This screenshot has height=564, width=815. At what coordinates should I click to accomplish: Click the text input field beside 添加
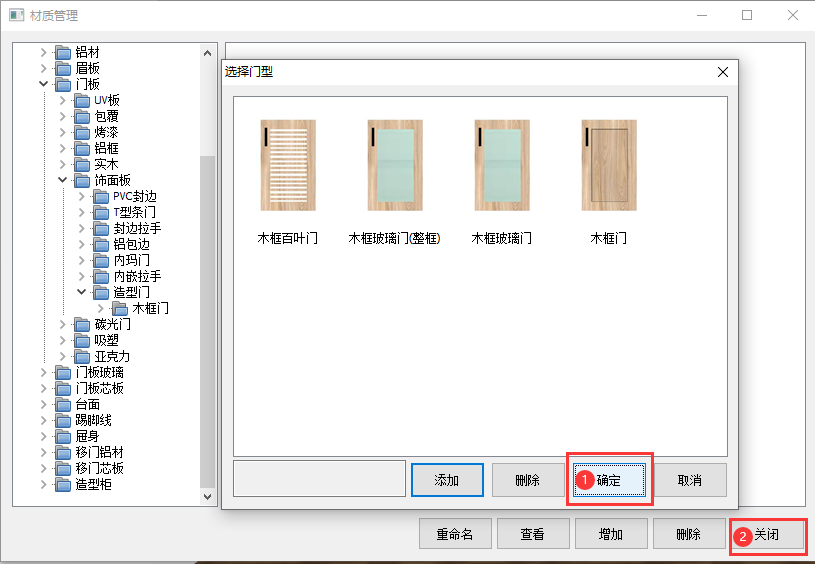point(319,479)
